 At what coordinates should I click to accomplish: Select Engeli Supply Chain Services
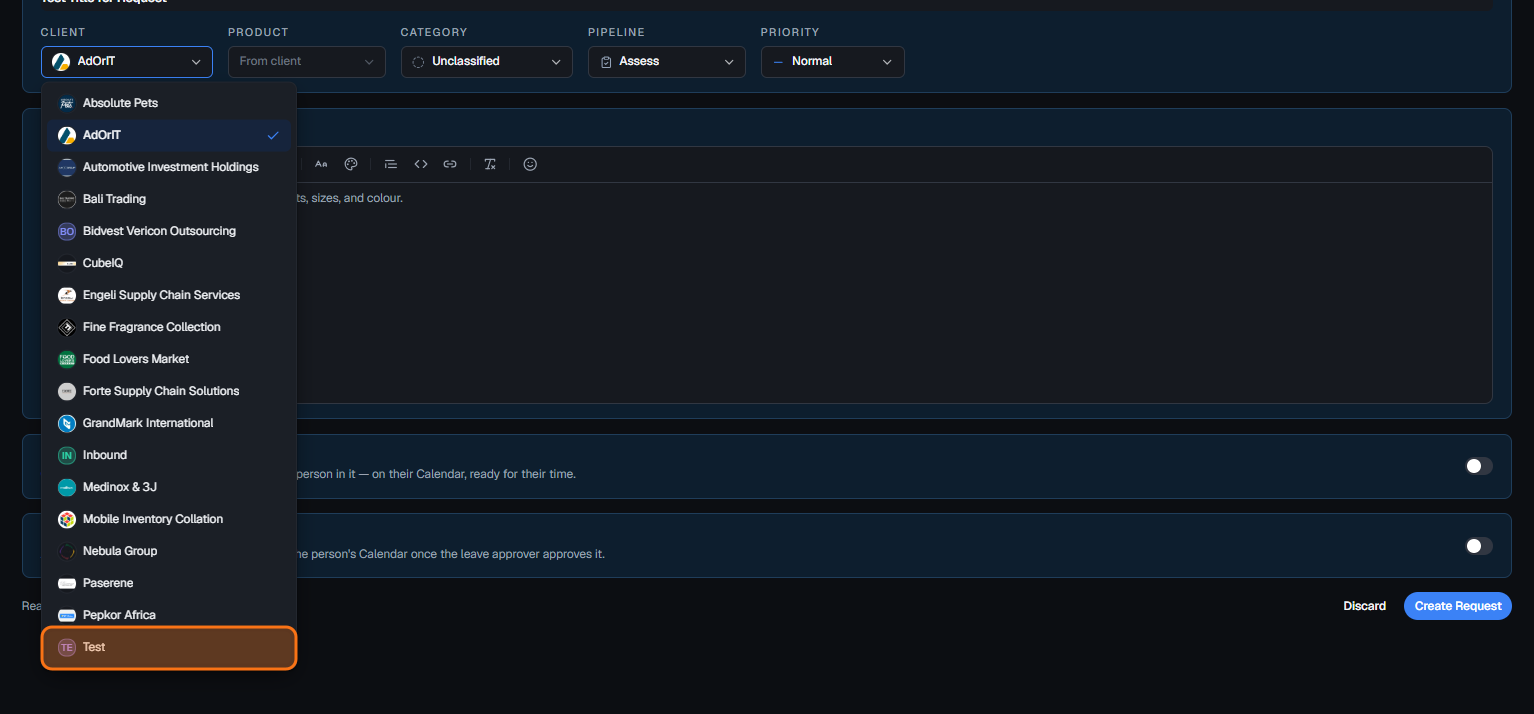point(169,295)
